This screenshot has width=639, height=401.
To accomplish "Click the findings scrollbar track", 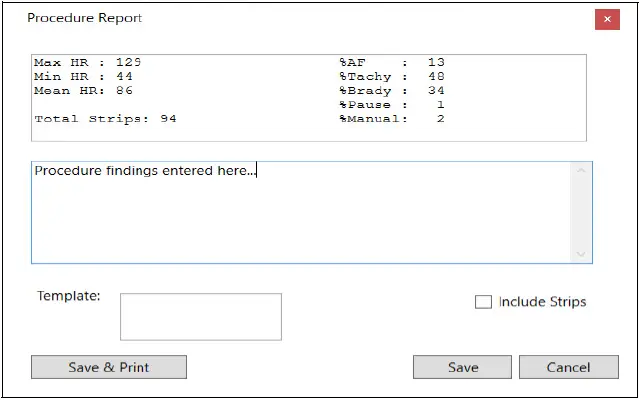I will point(581,212).
